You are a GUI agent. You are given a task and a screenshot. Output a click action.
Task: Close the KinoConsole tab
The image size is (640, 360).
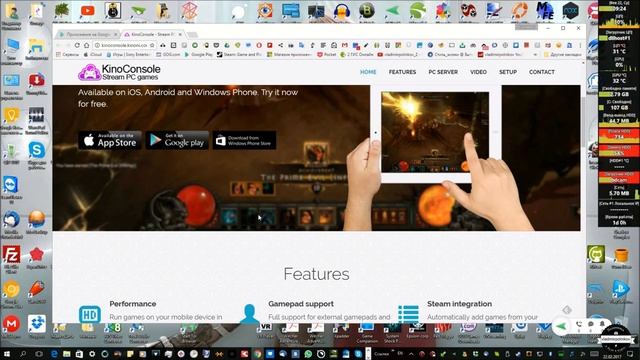click(180, 34)
